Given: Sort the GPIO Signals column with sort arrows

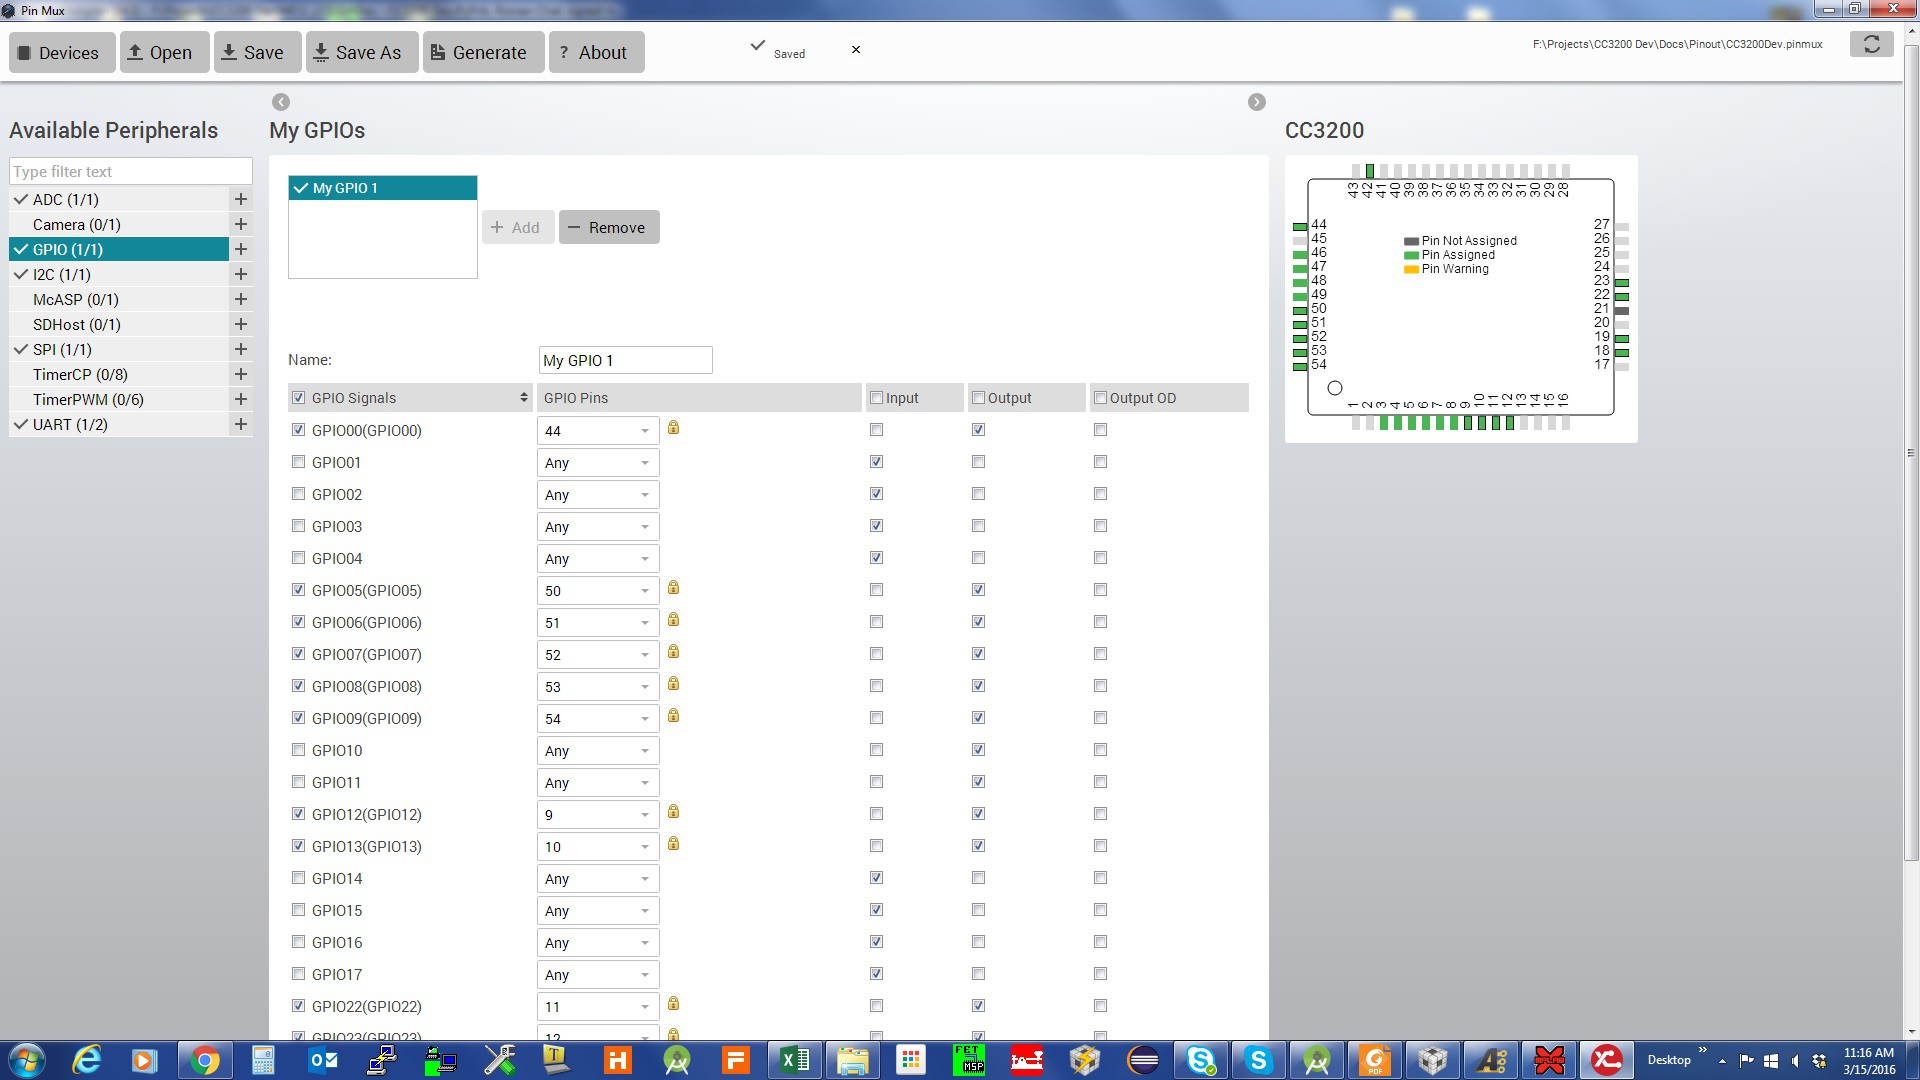Looking at the screenshot, I should pyautogui.click(x=524, y=398).
